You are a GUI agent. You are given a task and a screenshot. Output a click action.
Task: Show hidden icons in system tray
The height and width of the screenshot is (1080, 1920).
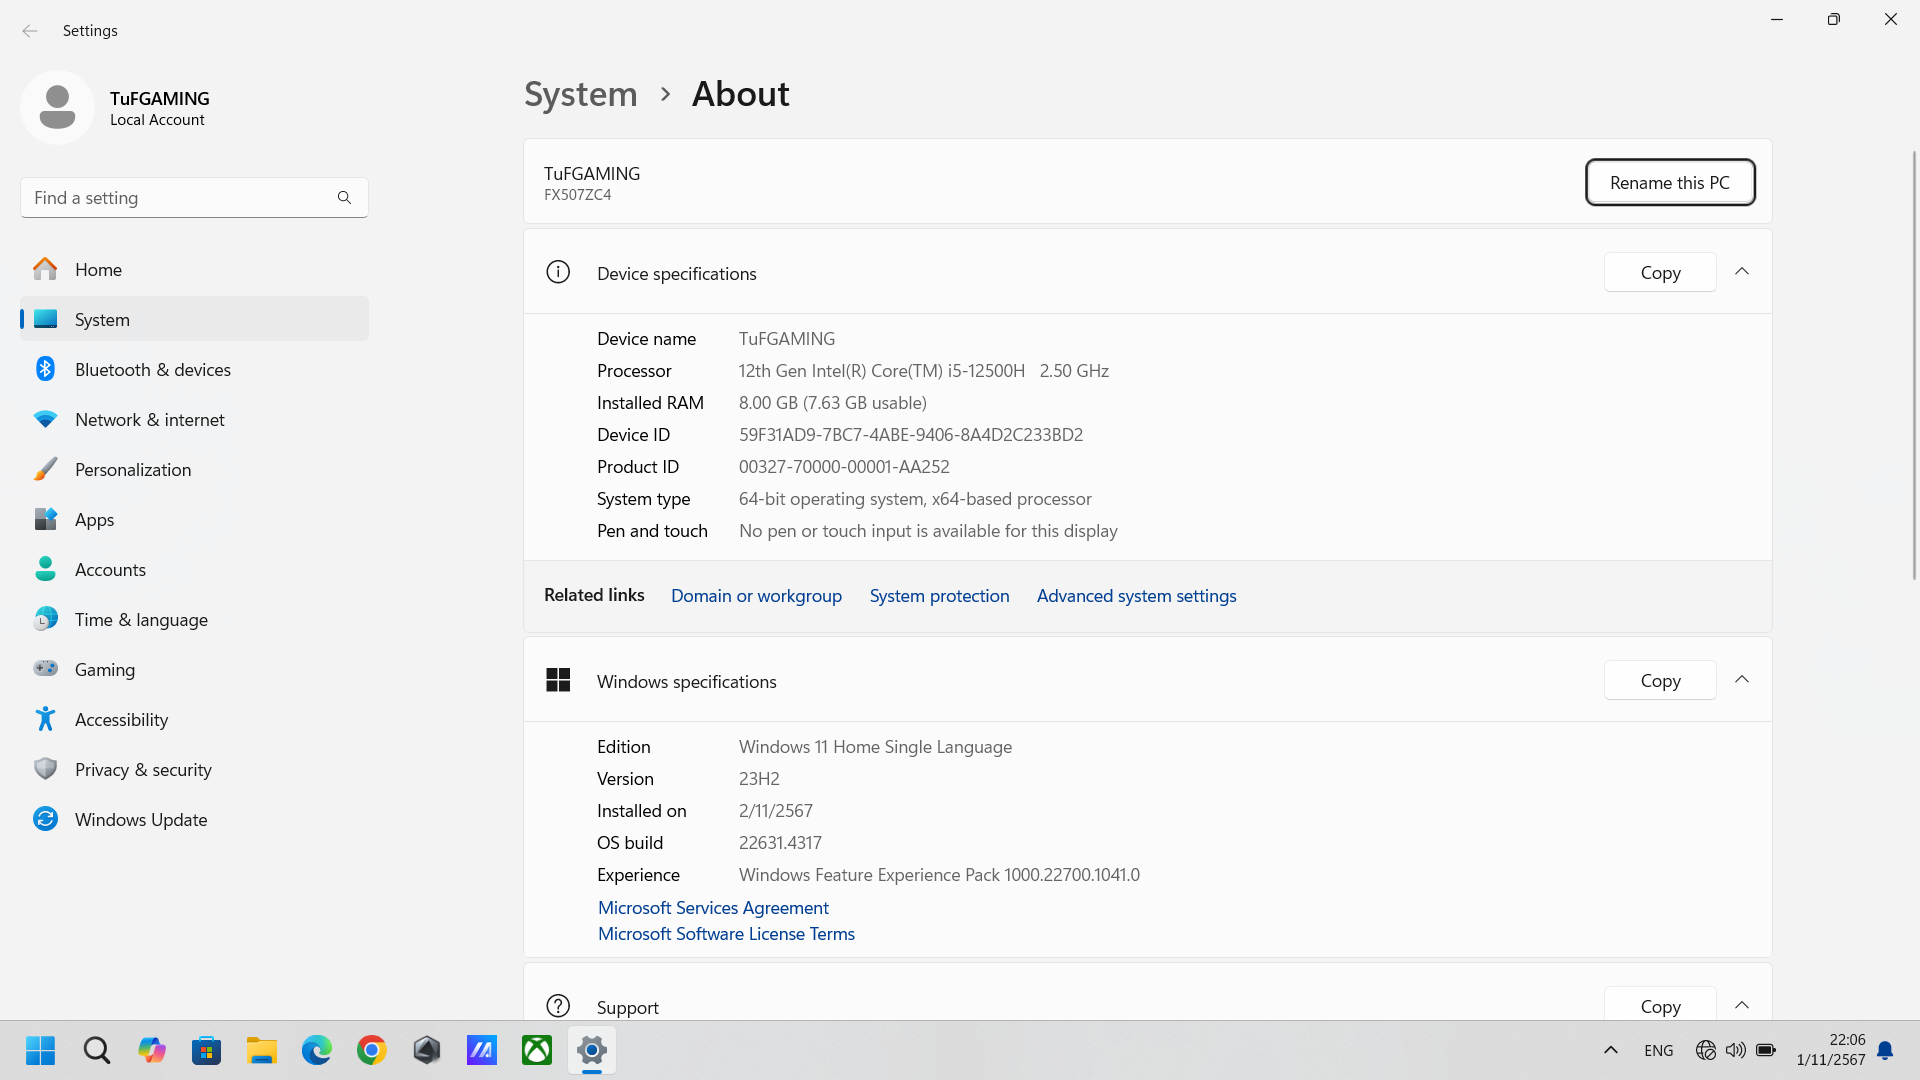(1610, 1050)
